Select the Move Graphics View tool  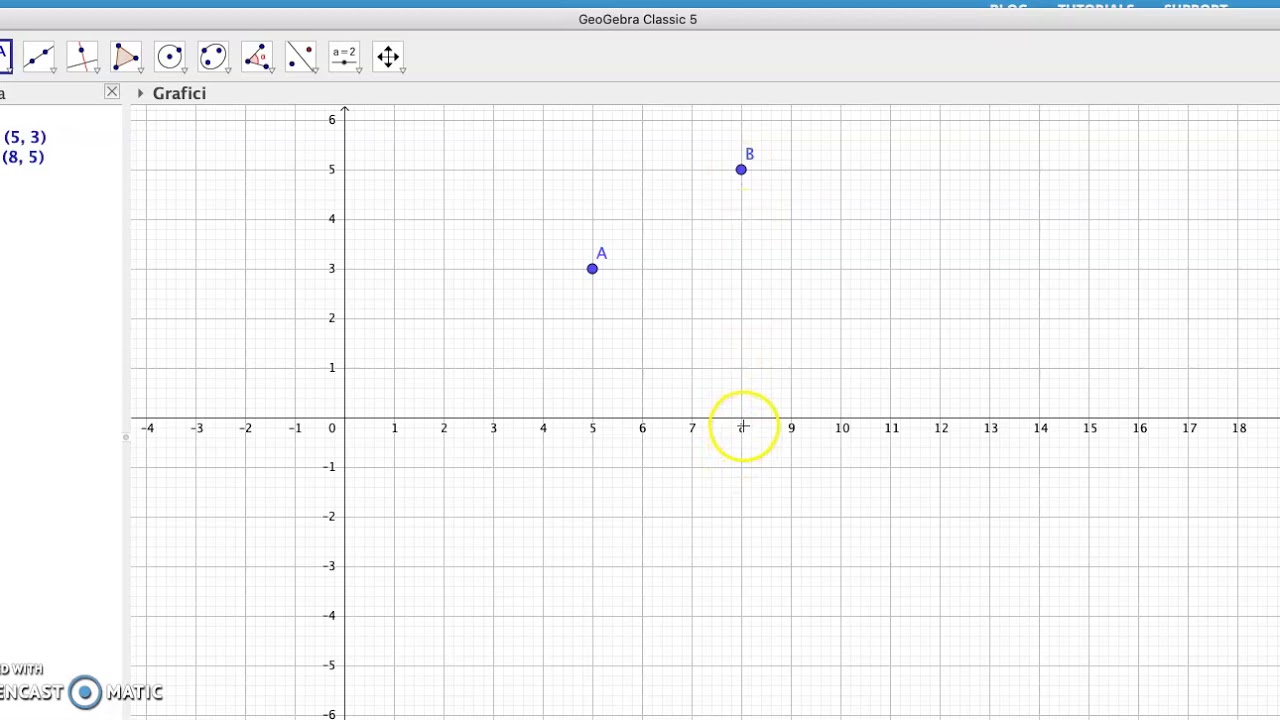(x=388, y=56)
